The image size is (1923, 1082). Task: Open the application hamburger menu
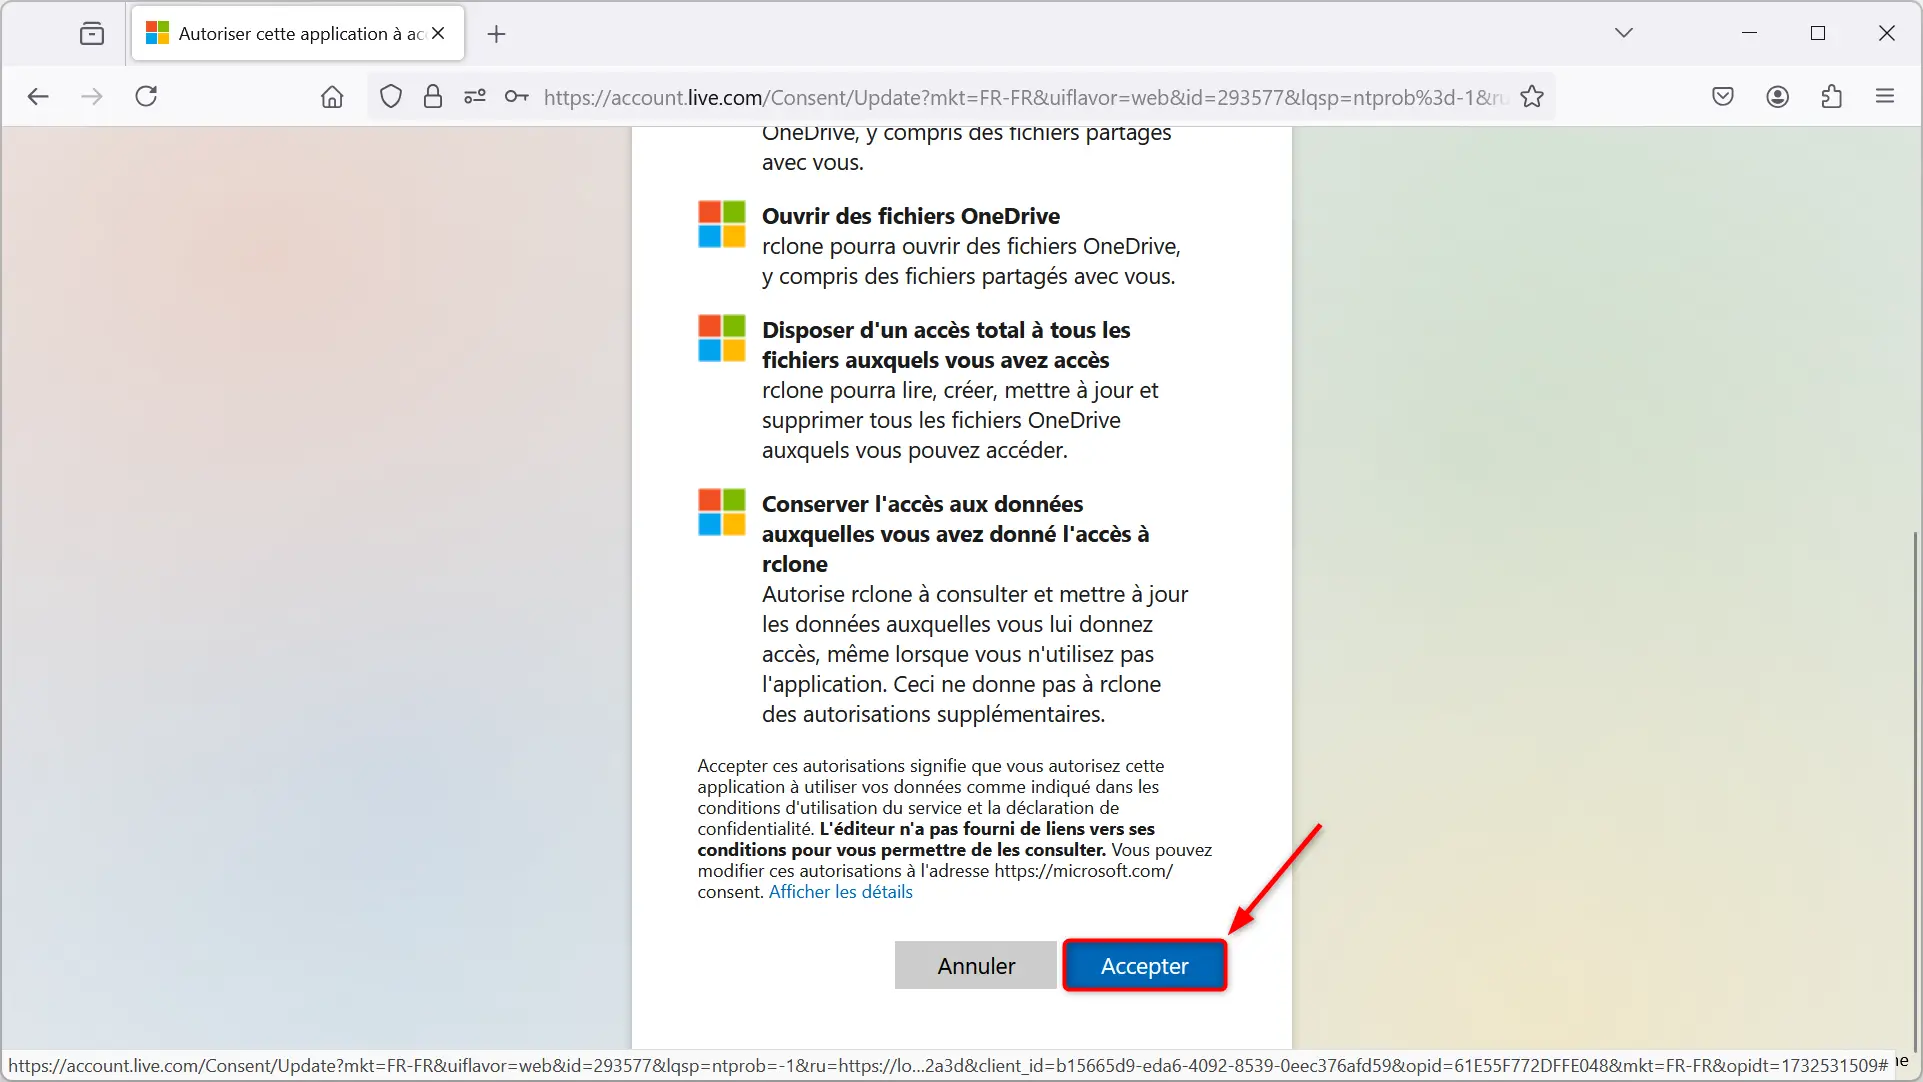coord(1885,96)
